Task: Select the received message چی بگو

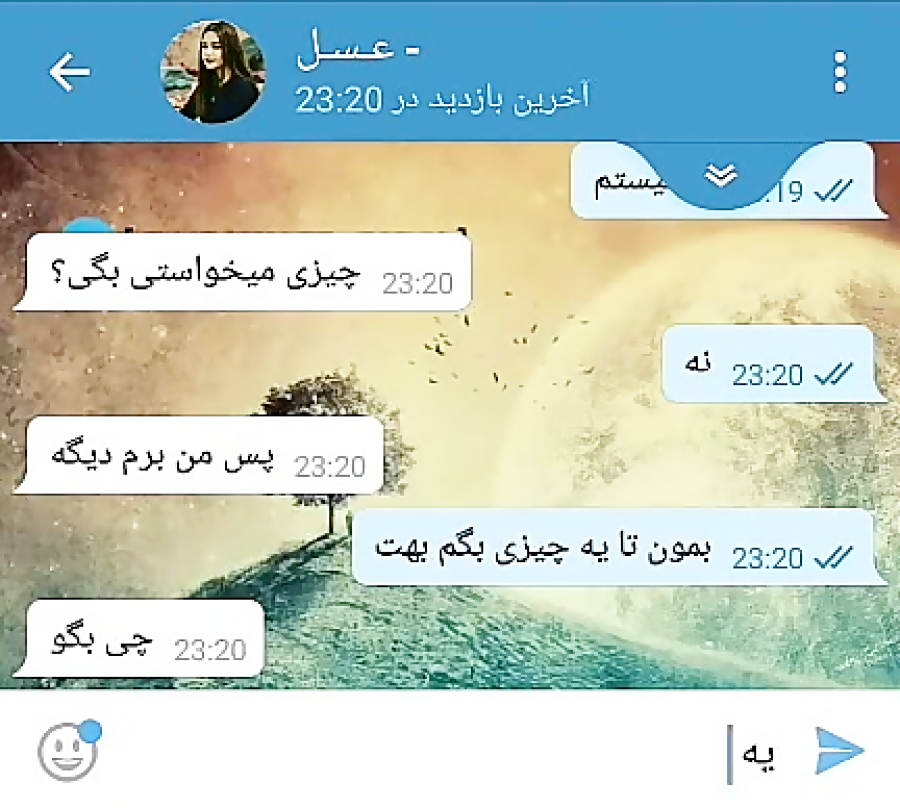Action: click(x=140, y=639)
